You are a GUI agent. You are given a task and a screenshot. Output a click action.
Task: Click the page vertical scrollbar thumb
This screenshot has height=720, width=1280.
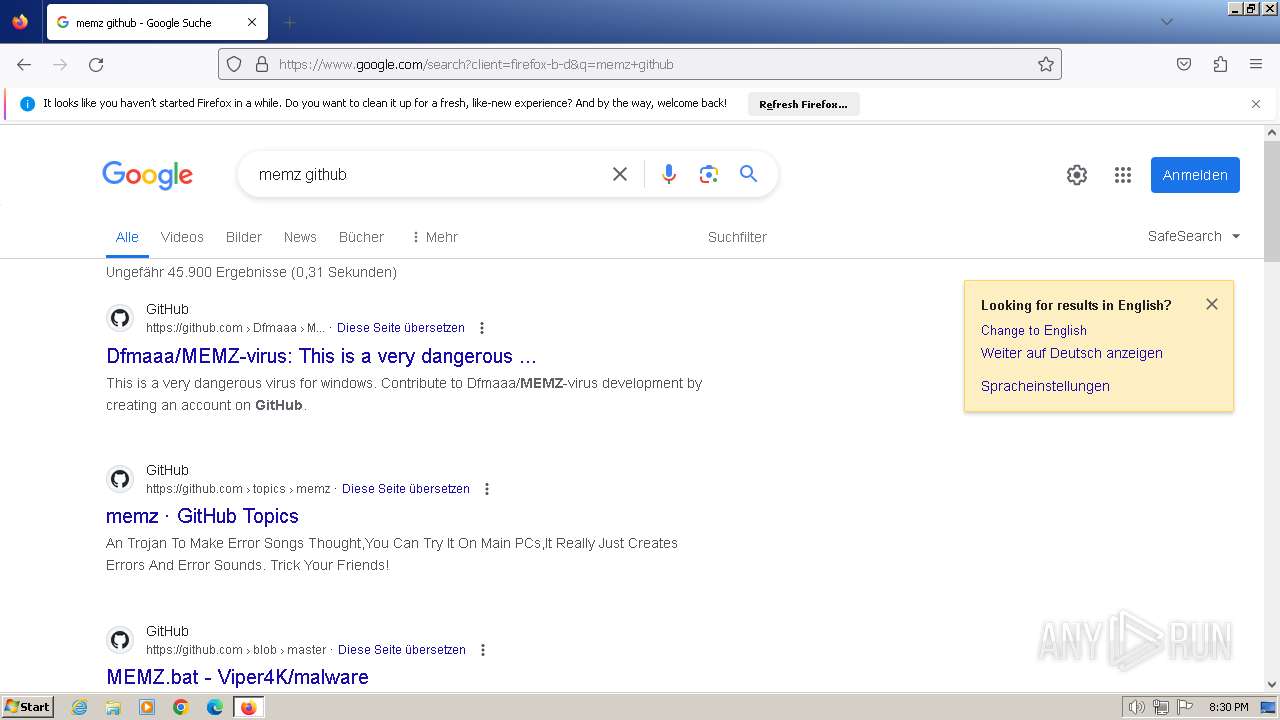point(1272,200)
